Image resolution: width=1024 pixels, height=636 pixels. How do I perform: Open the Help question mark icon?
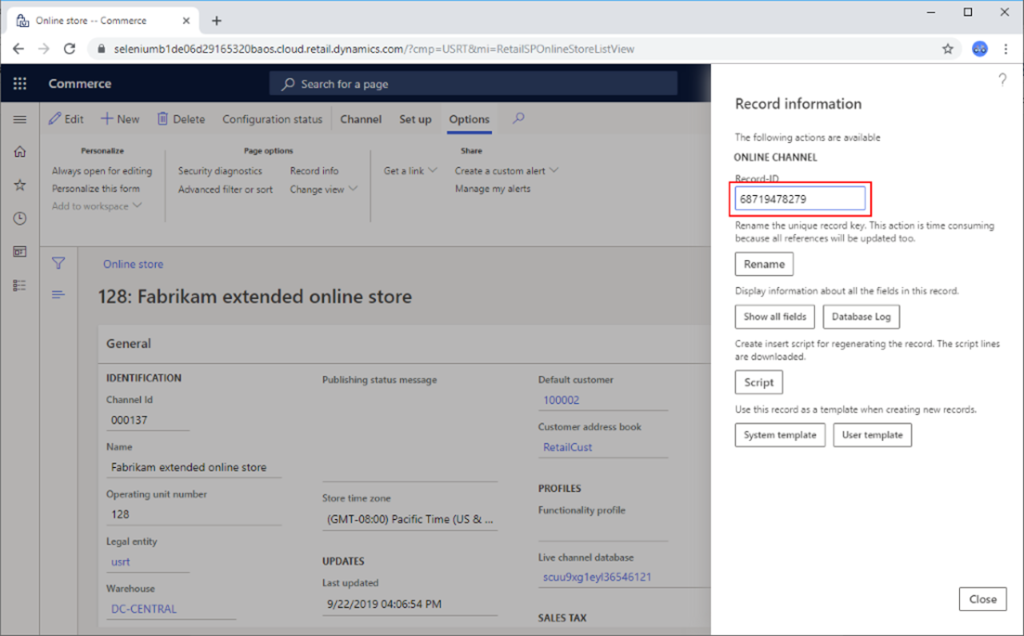click(1003, 80)
